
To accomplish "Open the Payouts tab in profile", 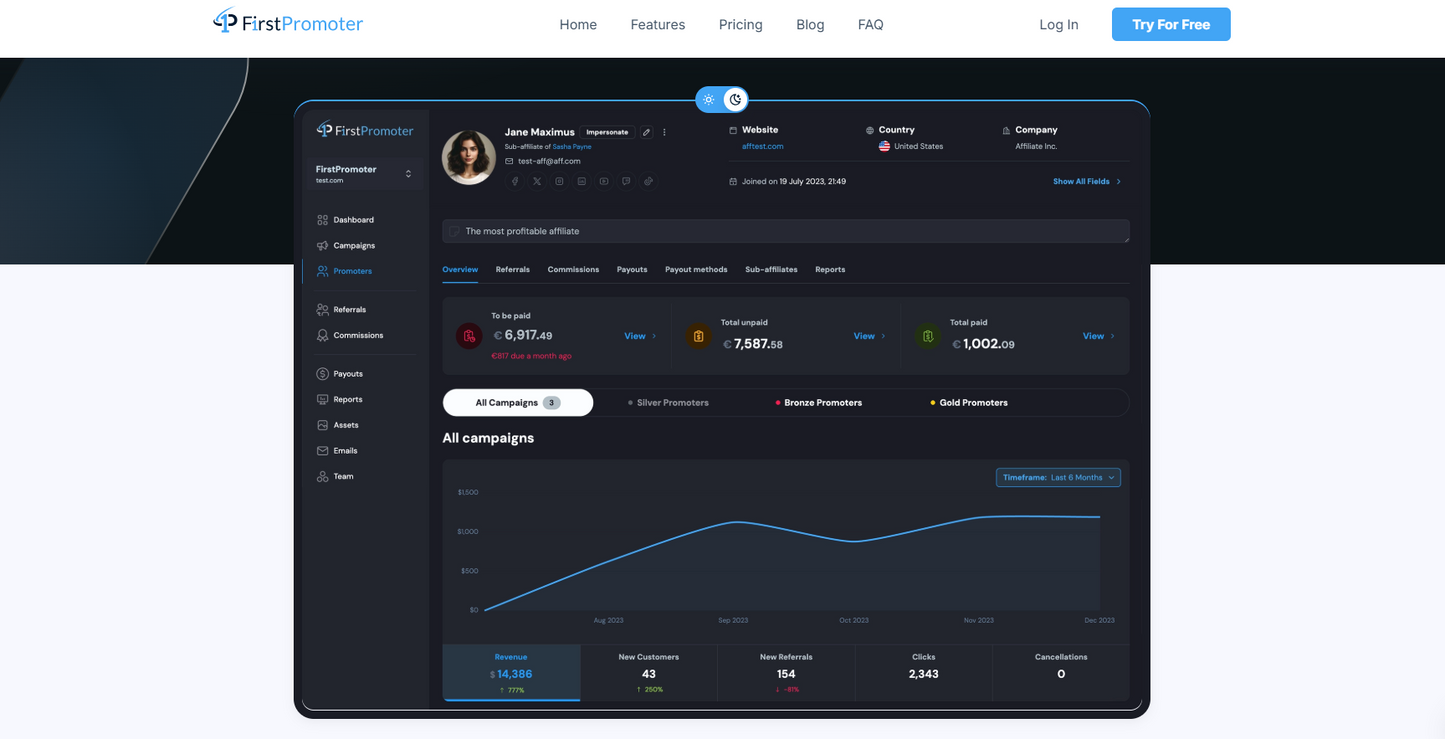I will coord(632,270).
